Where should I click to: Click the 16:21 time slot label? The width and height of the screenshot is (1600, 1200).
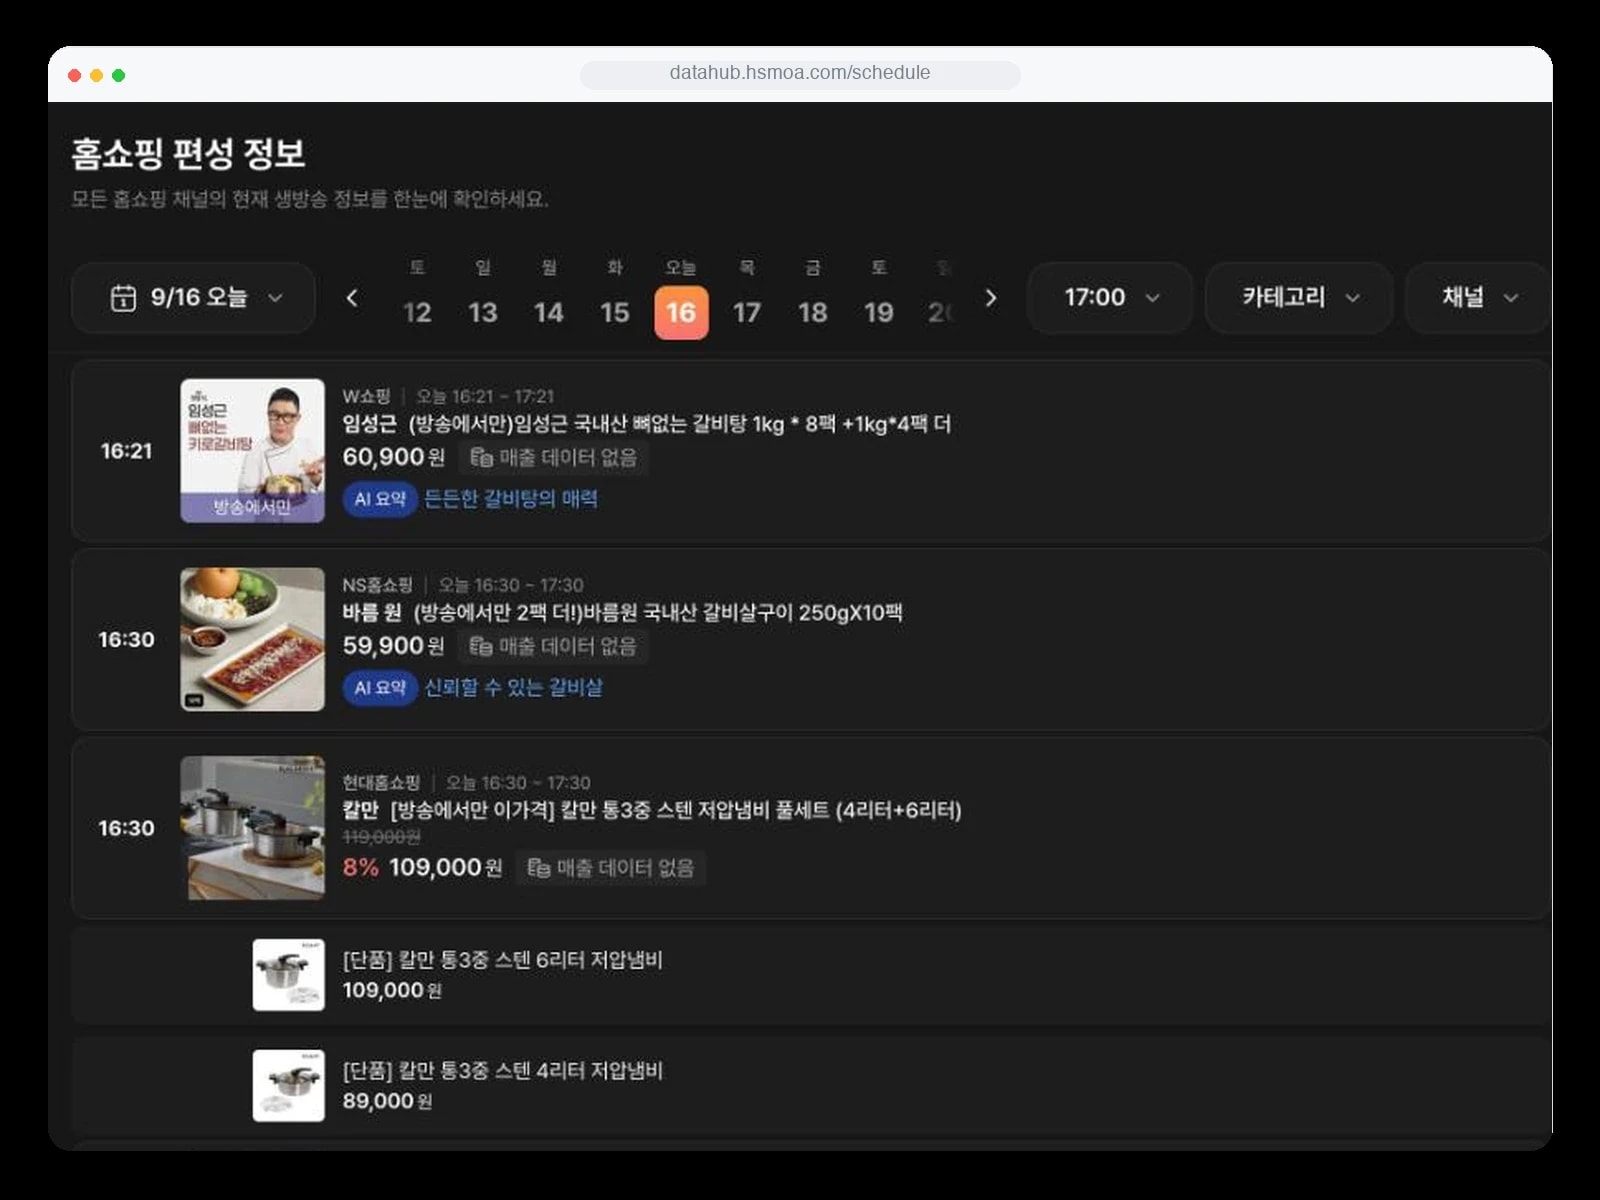(x=126, y=451)
